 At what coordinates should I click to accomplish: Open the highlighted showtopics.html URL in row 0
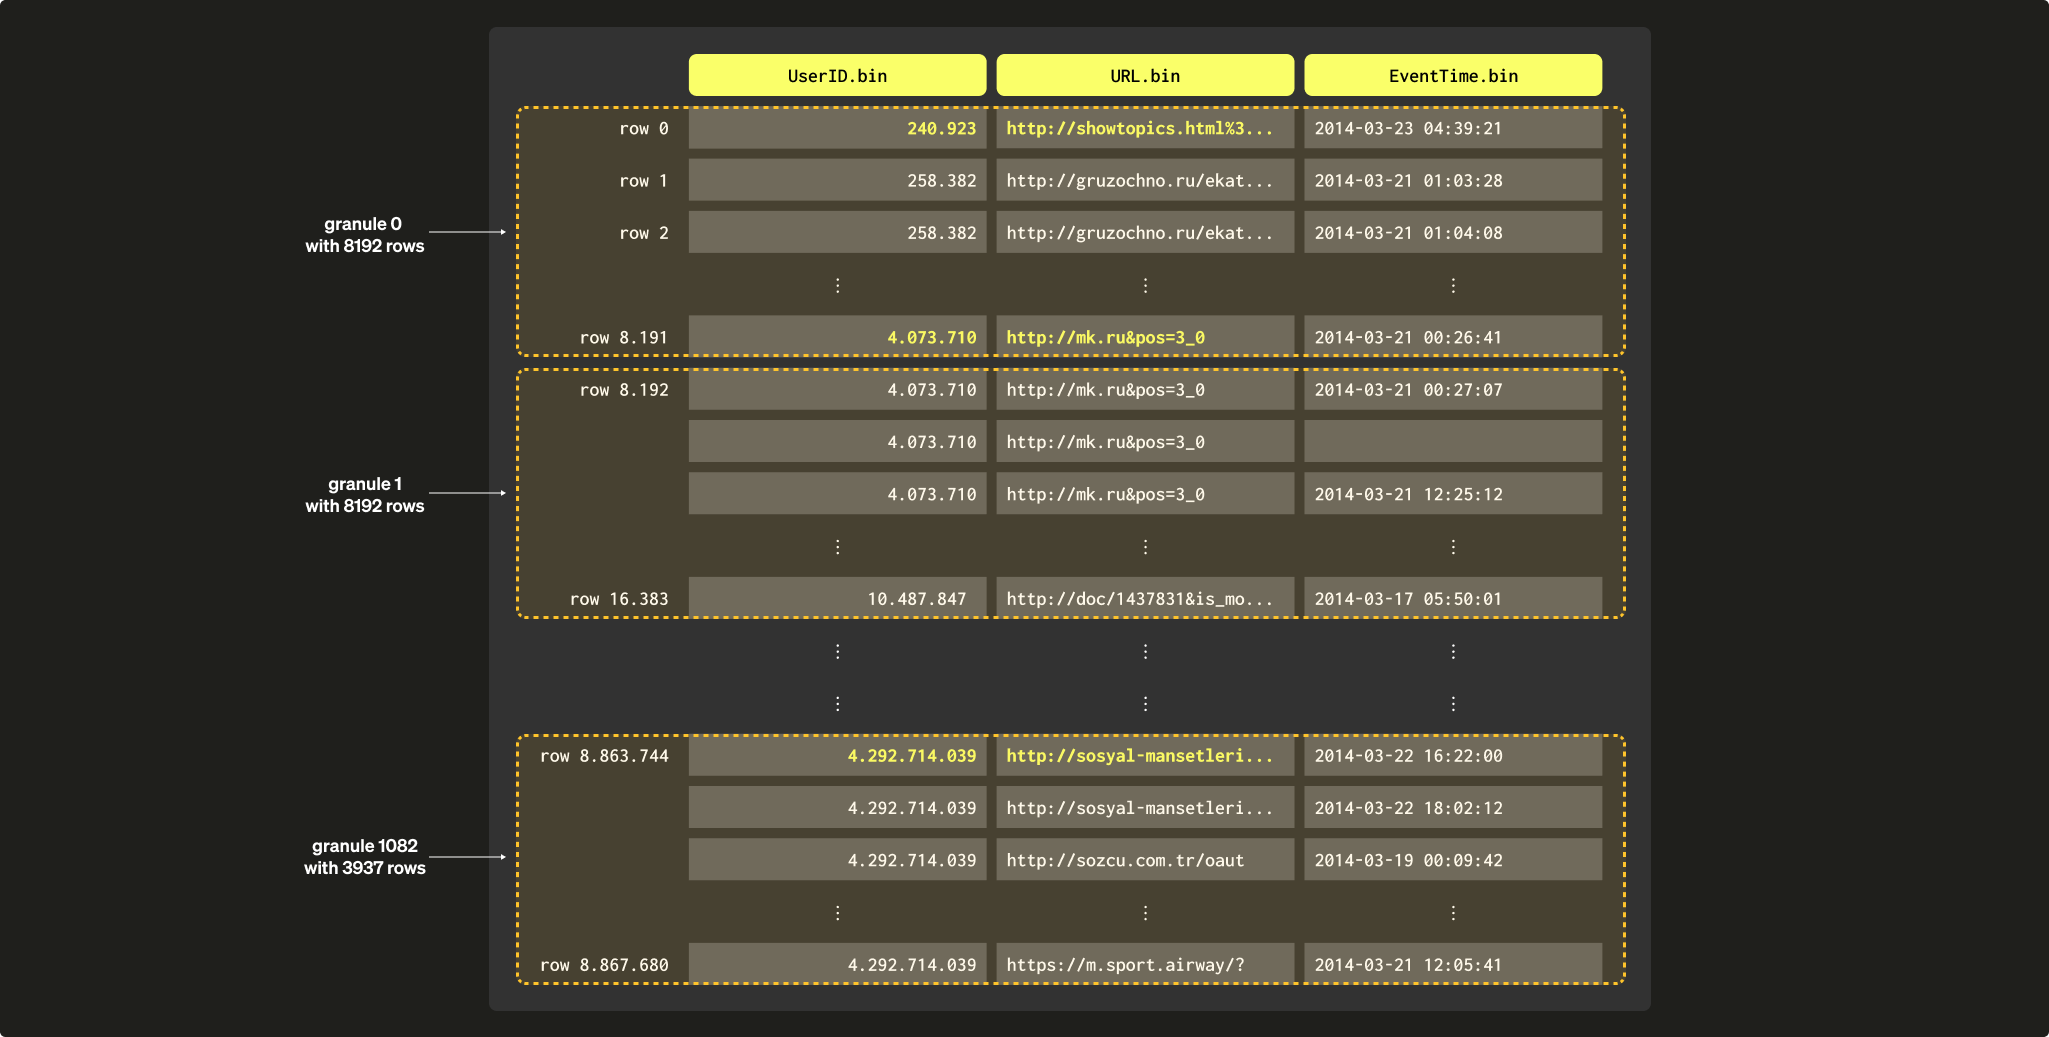coord(1139,129)
